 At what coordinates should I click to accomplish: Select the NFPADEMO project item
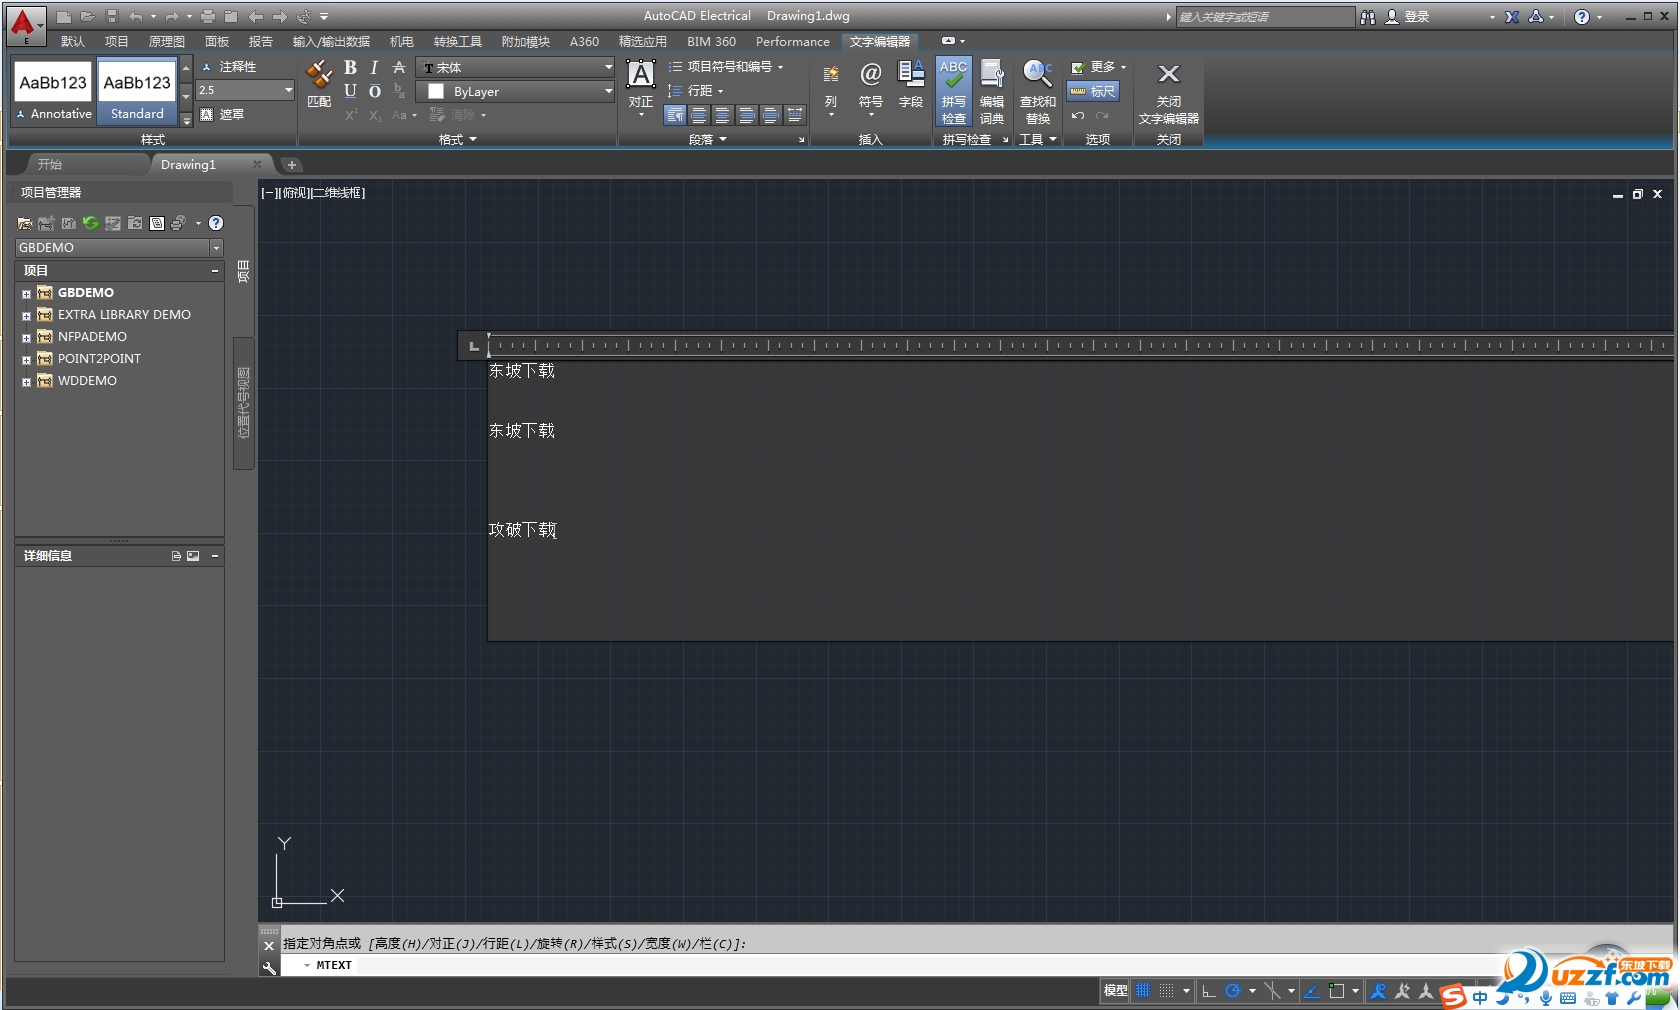pos(92,337)
